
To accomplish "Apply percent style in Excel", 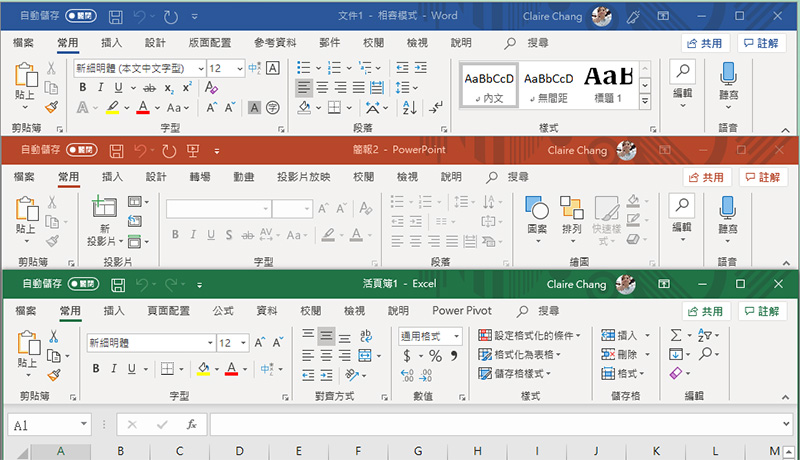I will click(x=435, y=355).
